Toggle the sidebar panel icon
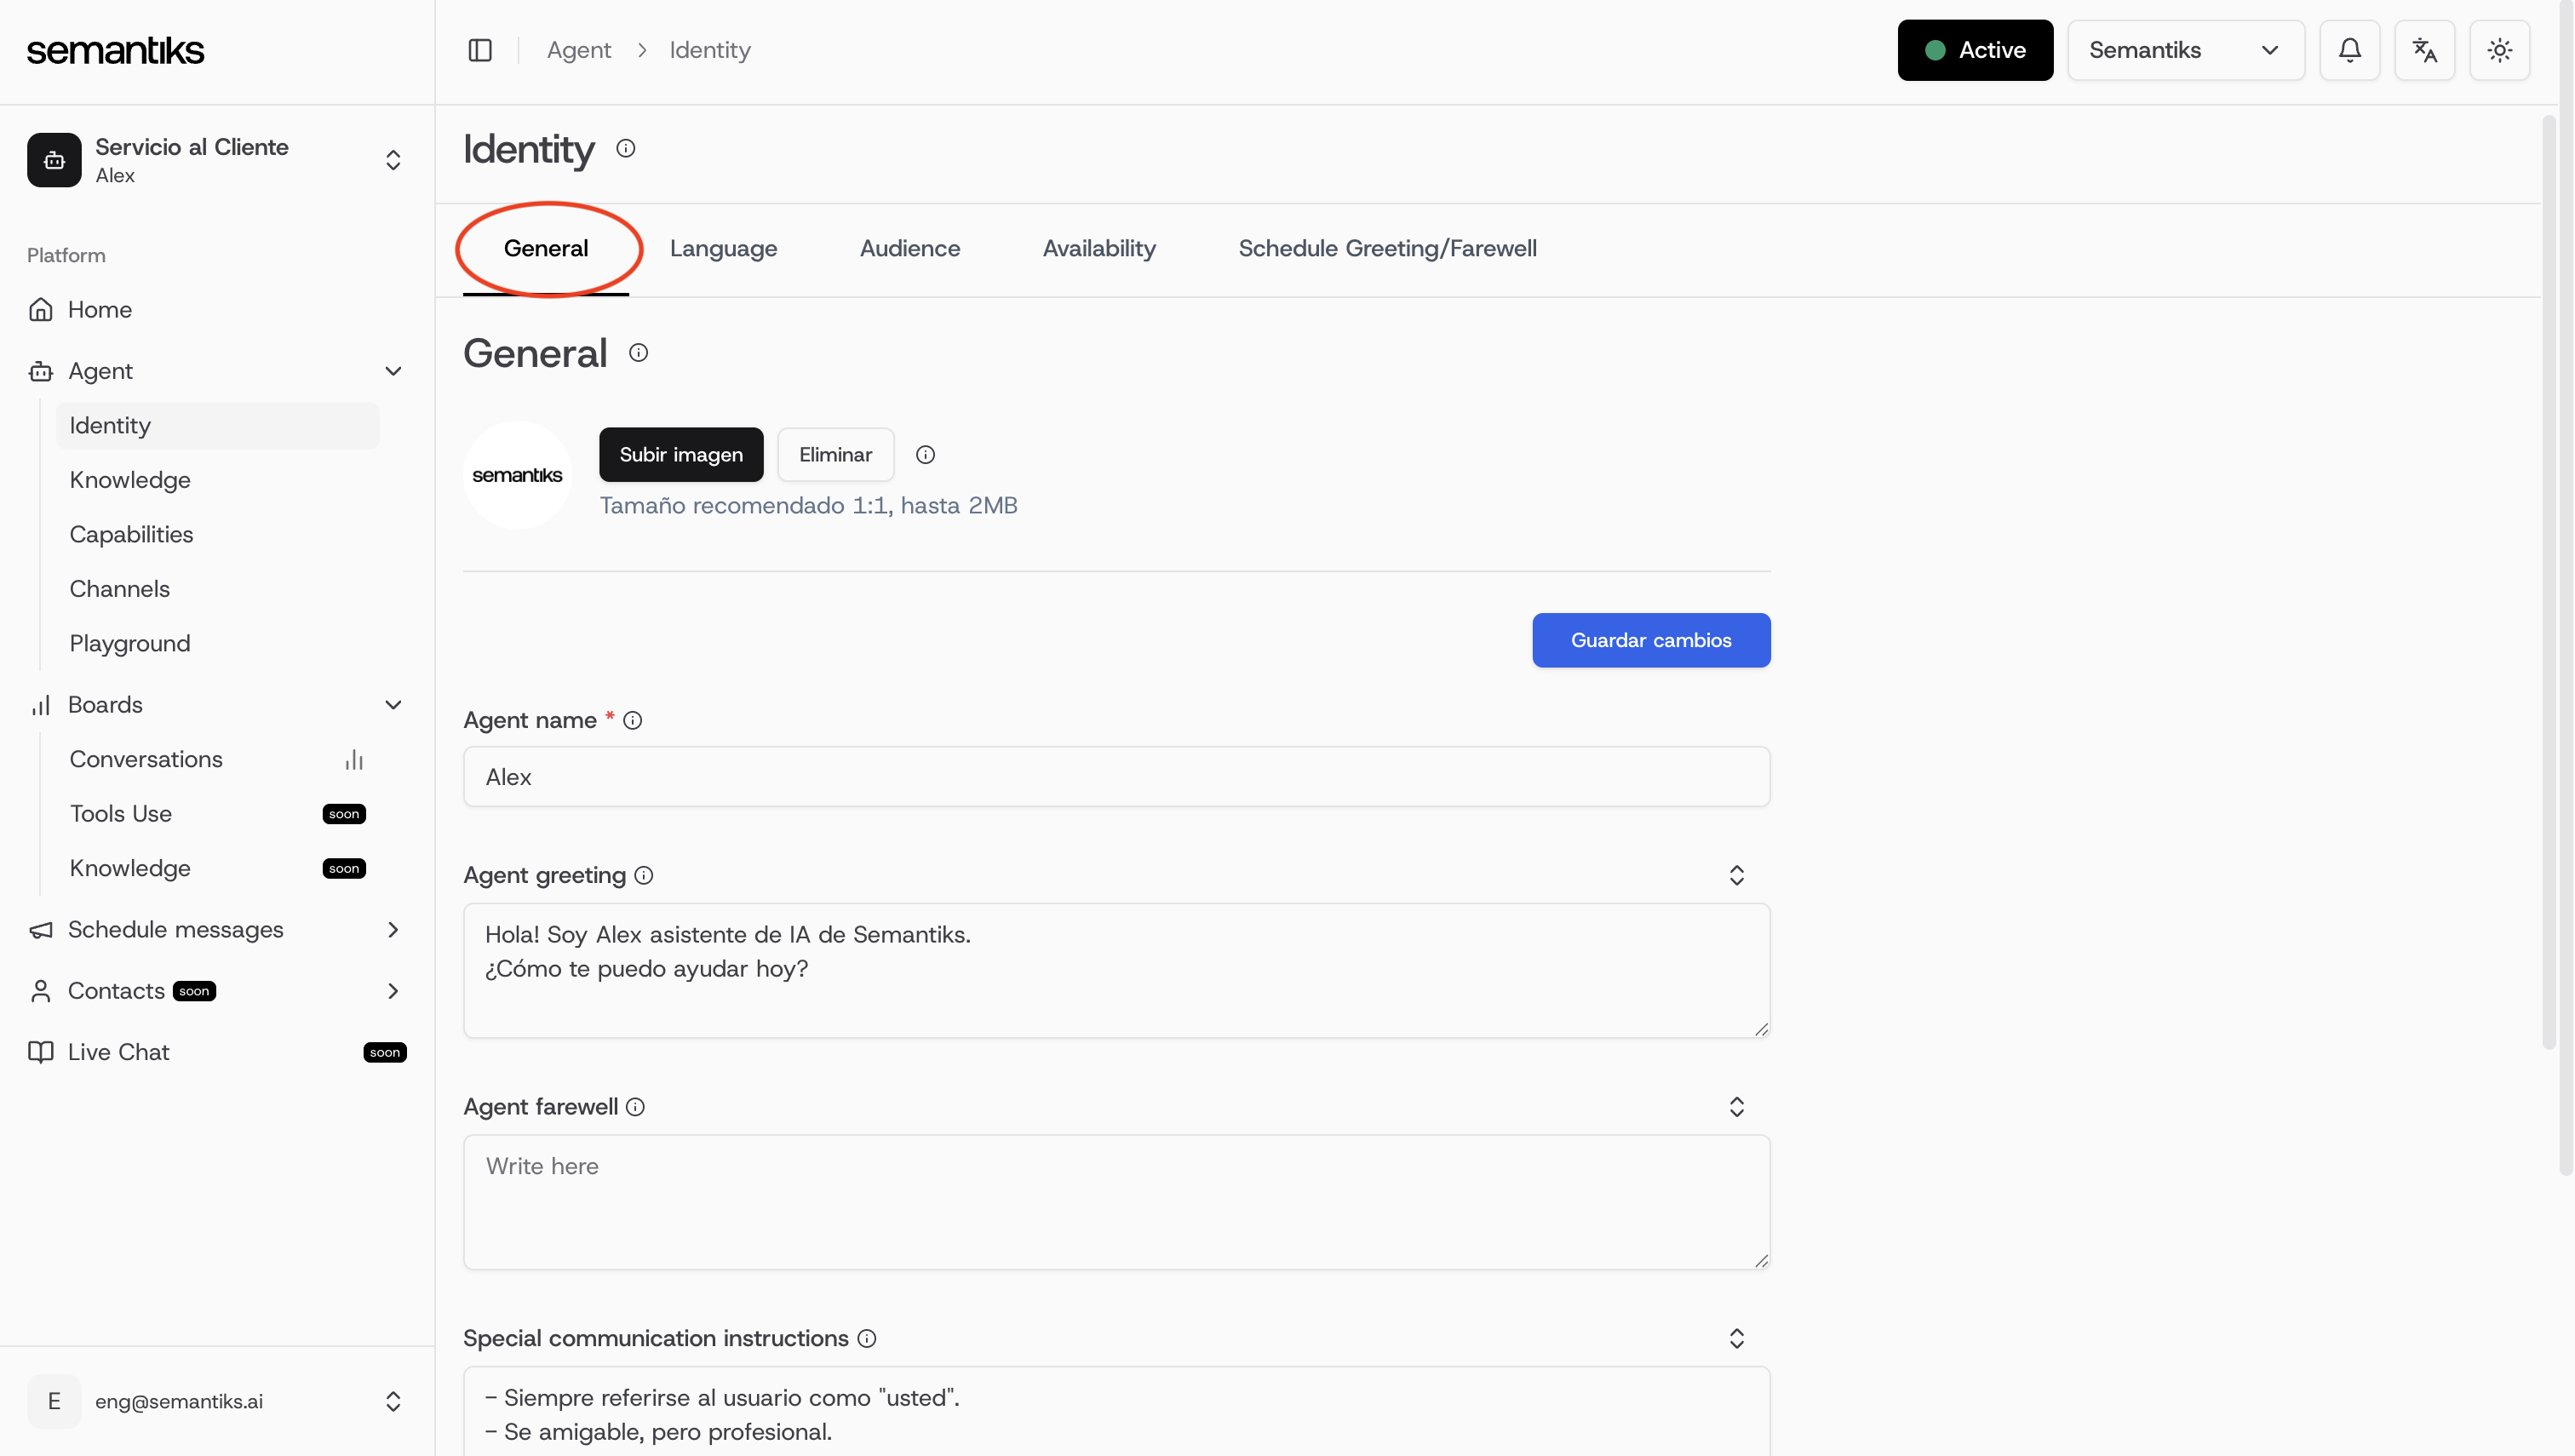The image size is (2575, 1456). click(480, 50)
